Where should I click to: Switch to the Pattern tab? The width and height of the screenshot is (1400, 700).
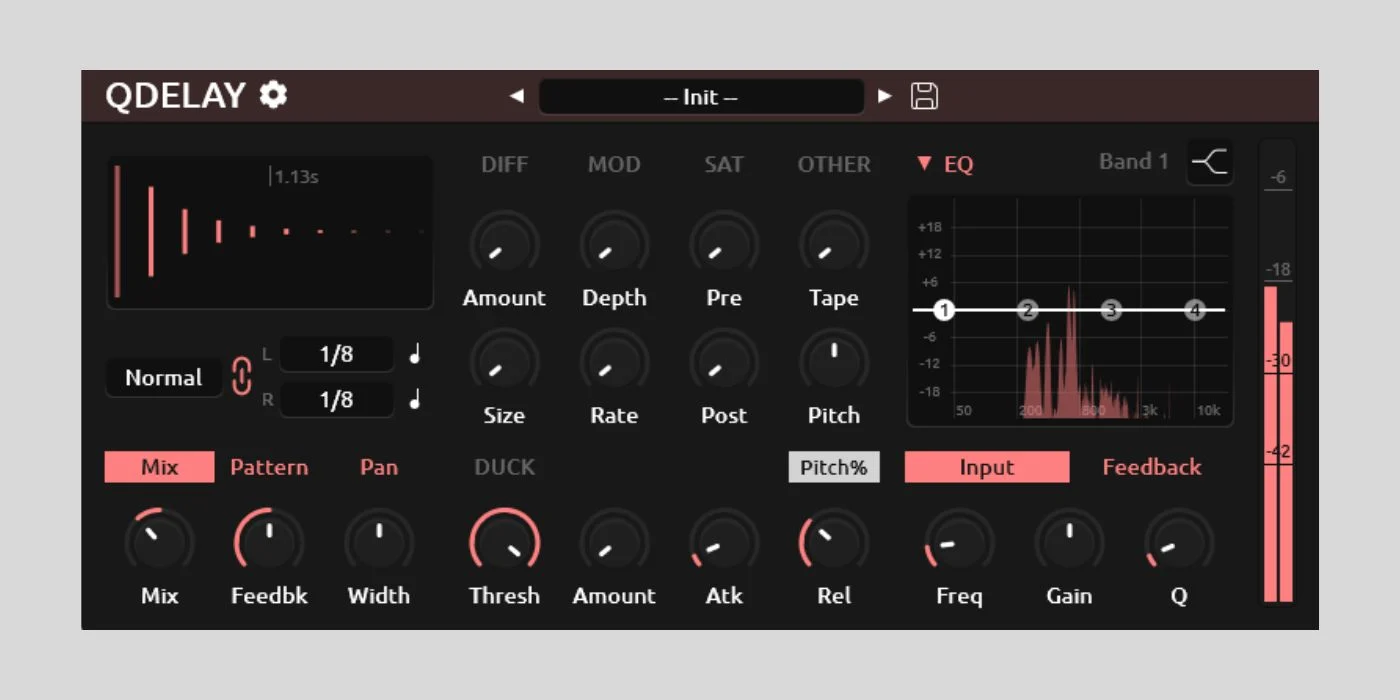point(269,467)
